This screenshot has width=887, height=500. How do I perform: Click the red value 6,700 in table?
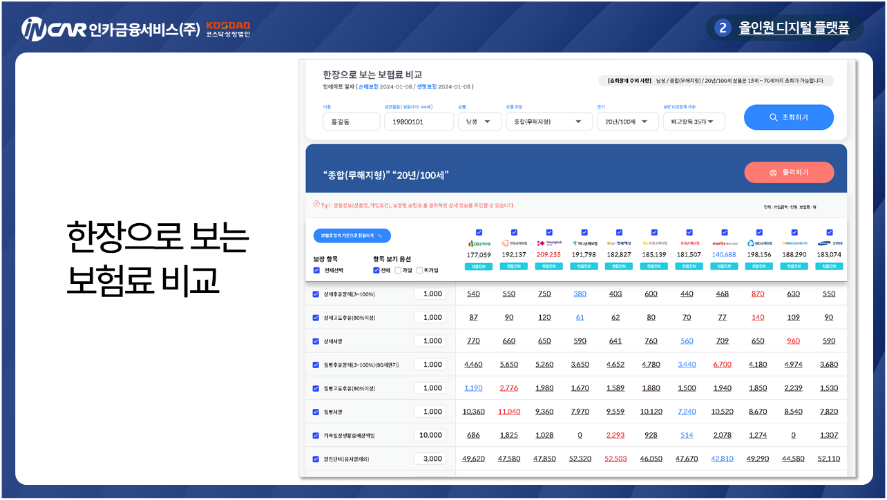click(x=722, y=365)
